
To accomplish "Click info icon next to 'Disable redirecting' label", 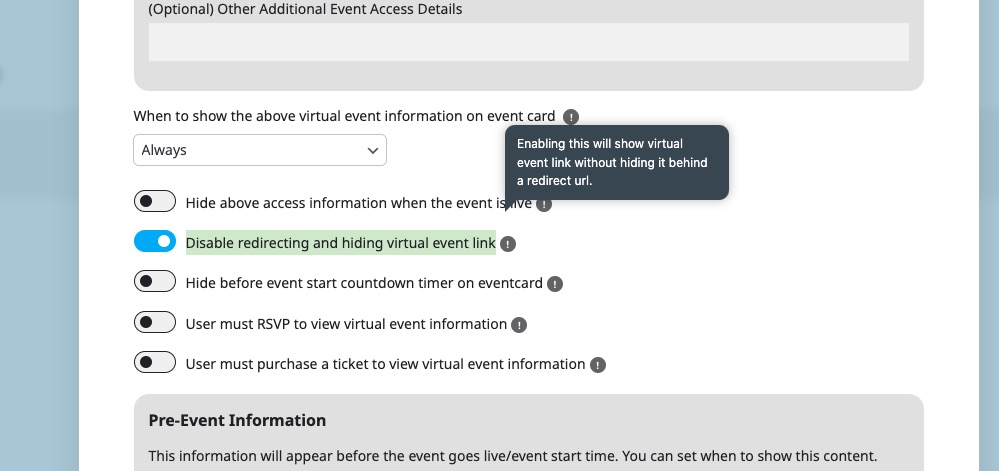I will point(508,244).
